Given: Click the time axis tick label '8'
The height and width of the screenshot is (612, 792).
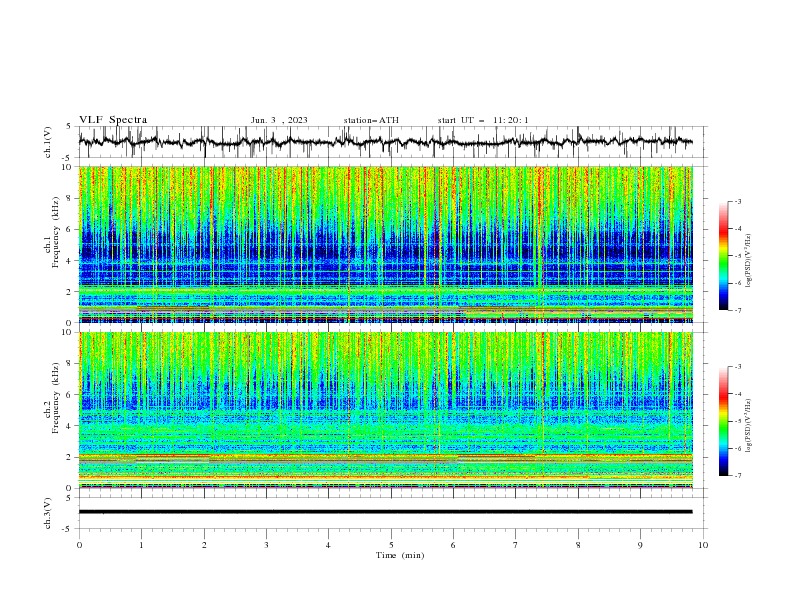Looking at the screenshot, I should 578,545.
